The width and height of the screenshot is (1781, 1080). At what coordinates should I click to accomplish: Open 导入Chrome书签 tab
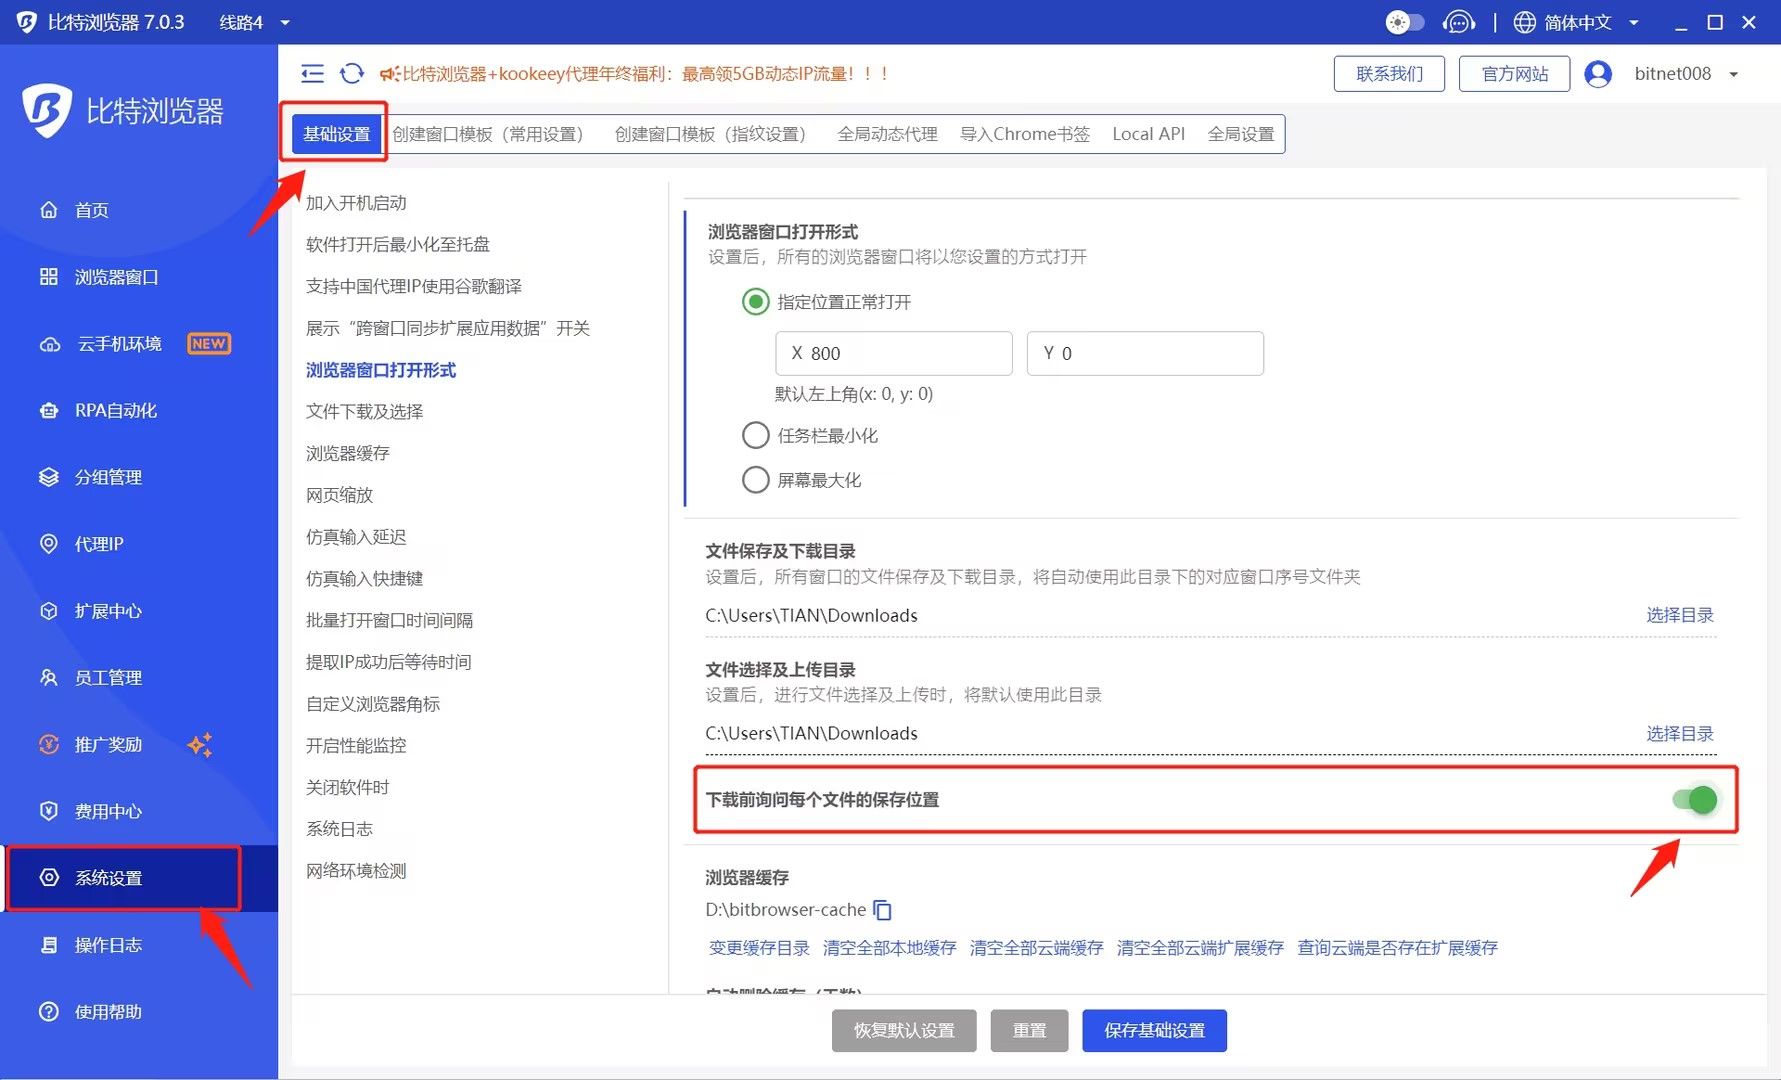click(x=1025, y=134)
